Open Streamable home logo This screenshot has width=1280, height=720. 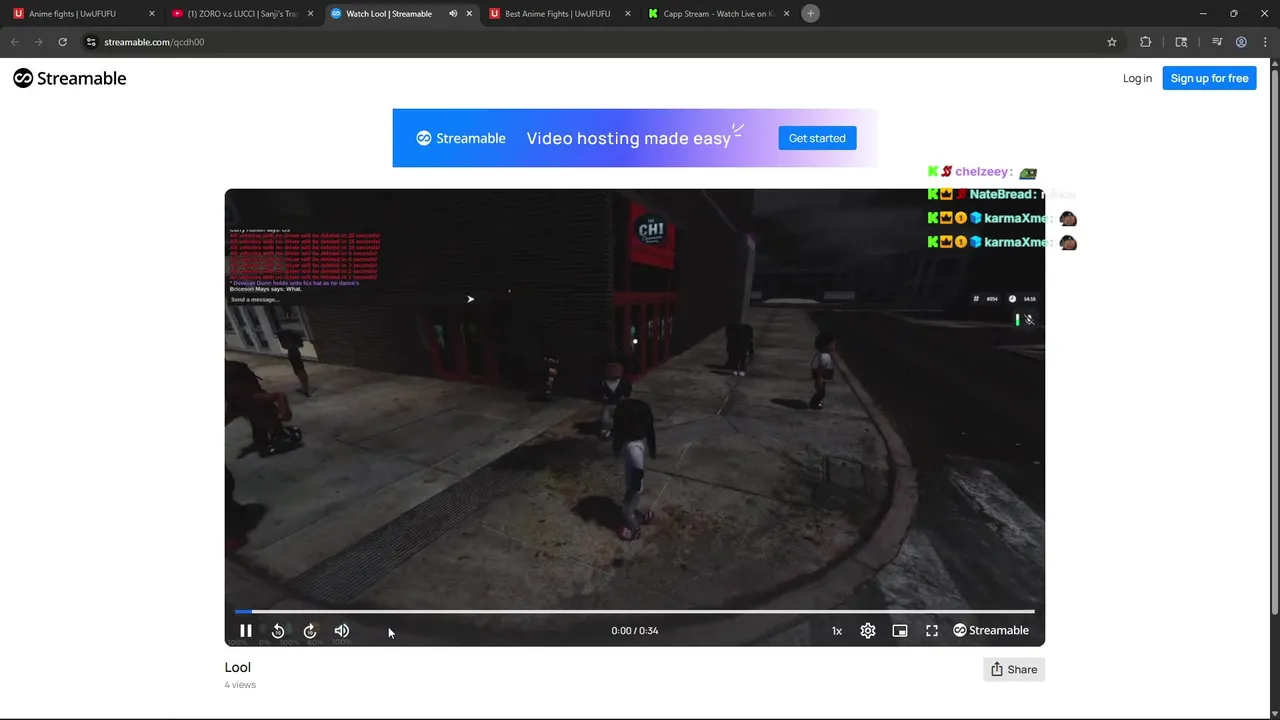click(x=70, y=78)
